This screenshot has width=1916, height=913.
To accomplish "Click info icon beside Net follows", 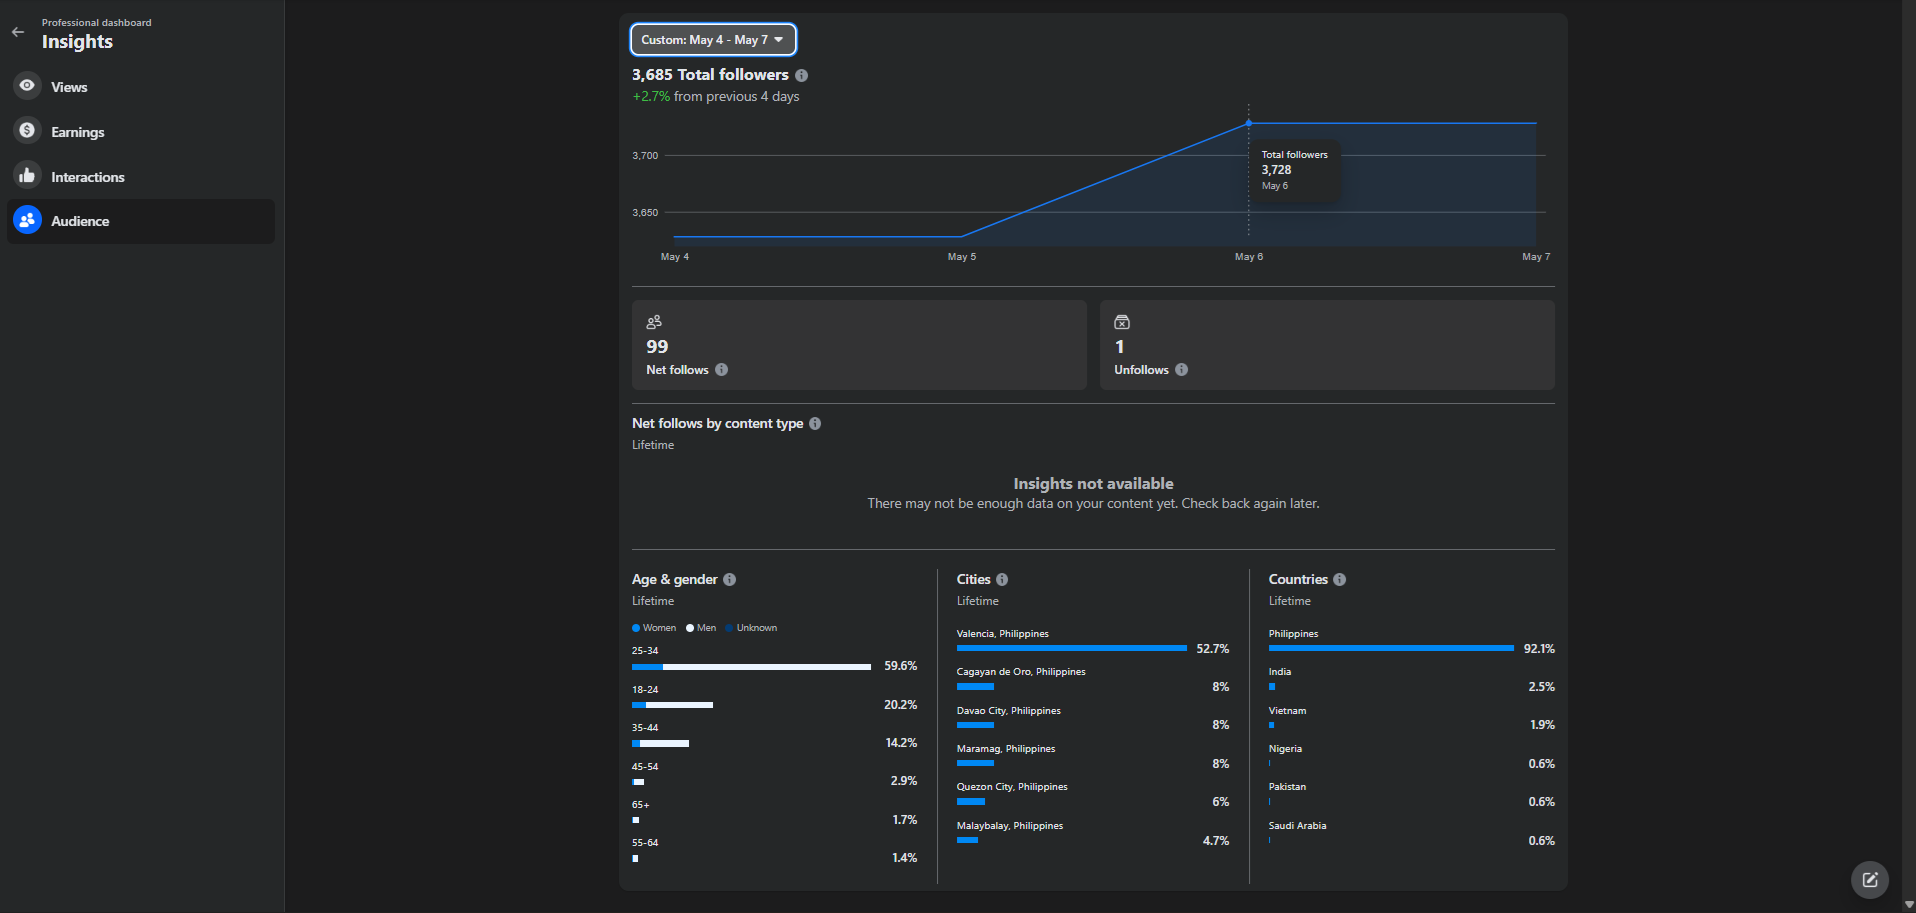I will [x=722, y=370].
